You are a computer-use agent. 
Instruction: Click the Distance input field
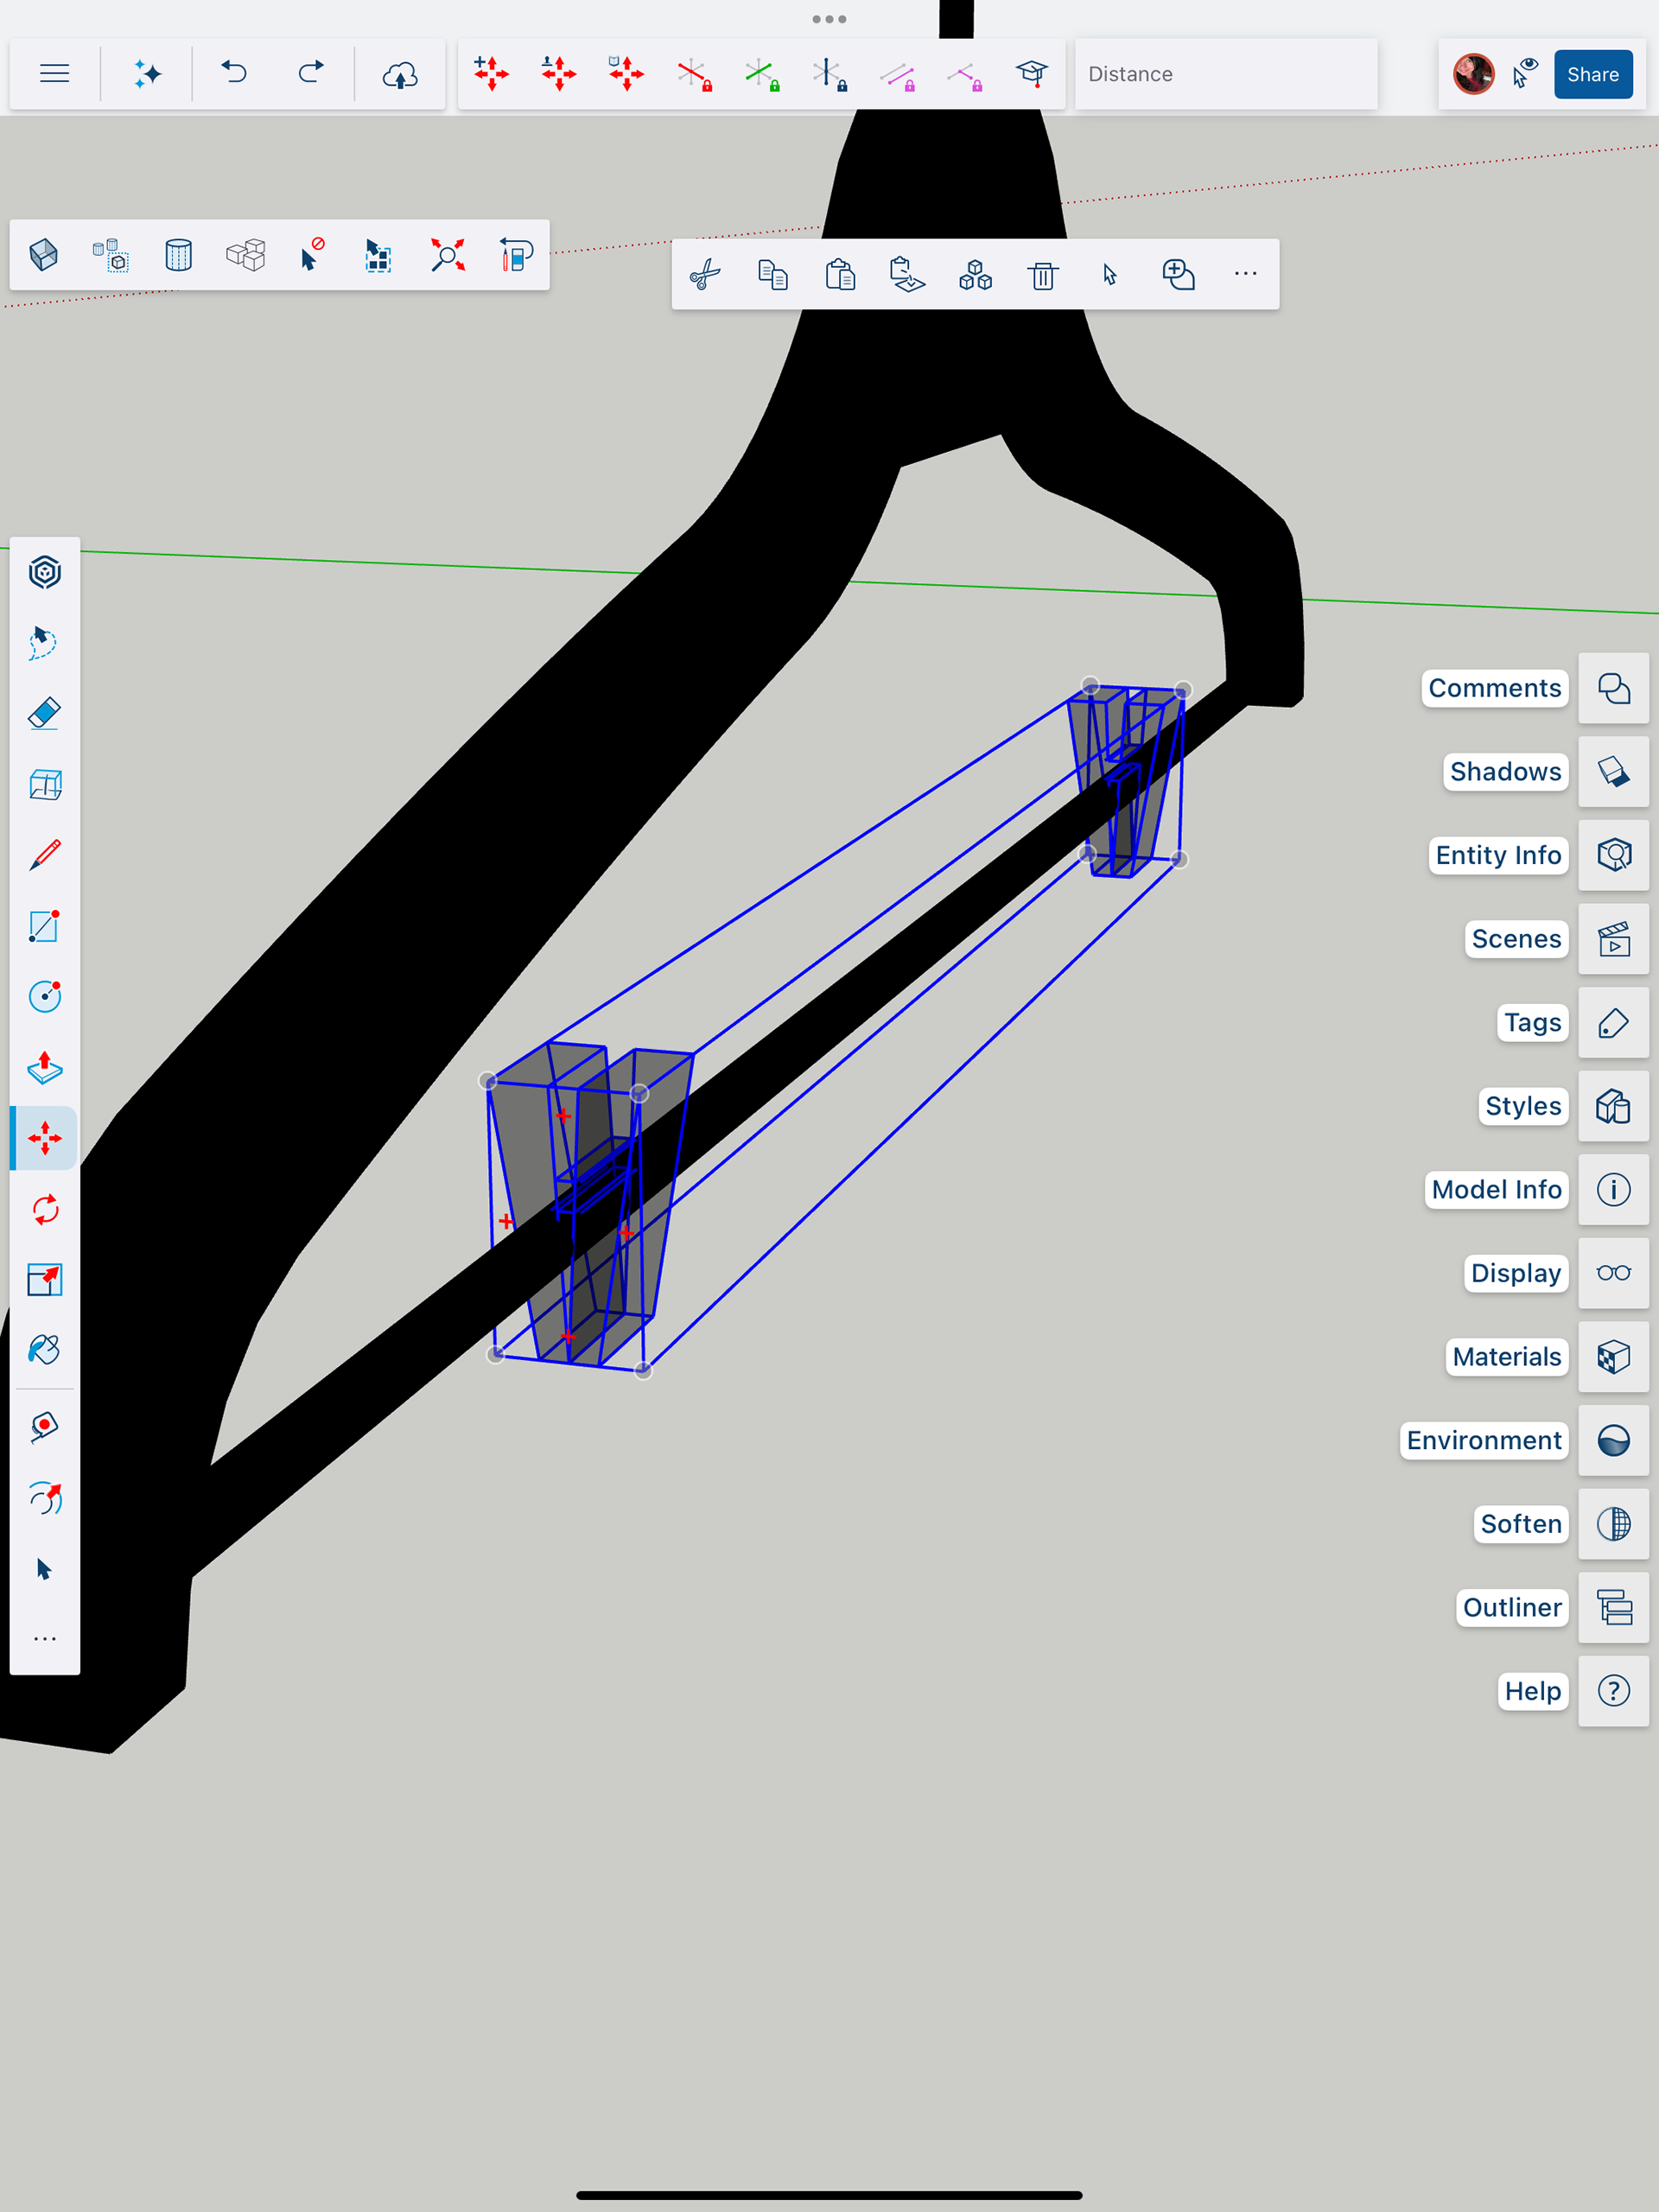pyautogui.click(x=1225, y=74)
